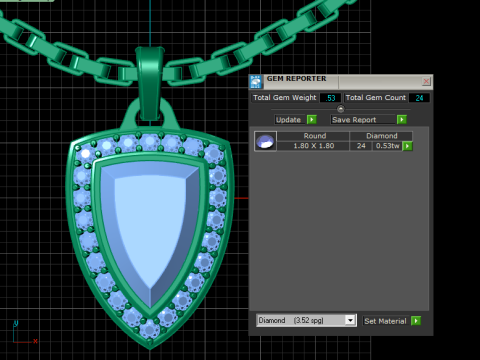Click the 0.53tw weight cell

pyautogui.click(x=388, y=146)
